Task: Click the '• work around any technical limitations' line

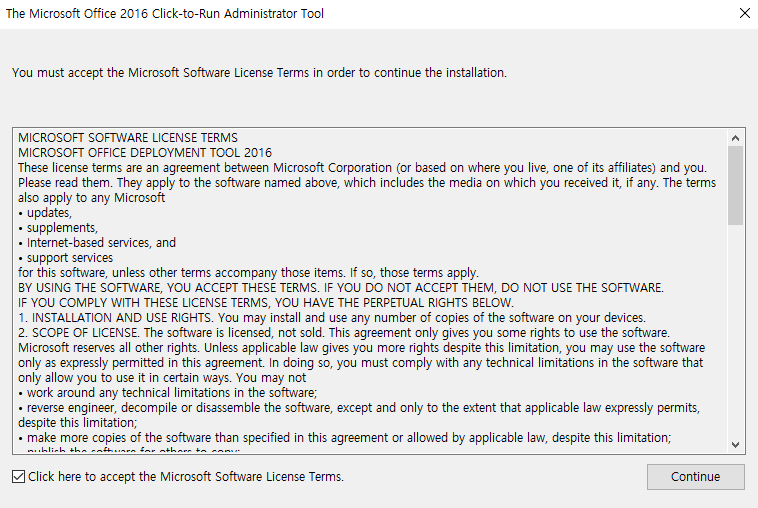Action: pos(168,392)
